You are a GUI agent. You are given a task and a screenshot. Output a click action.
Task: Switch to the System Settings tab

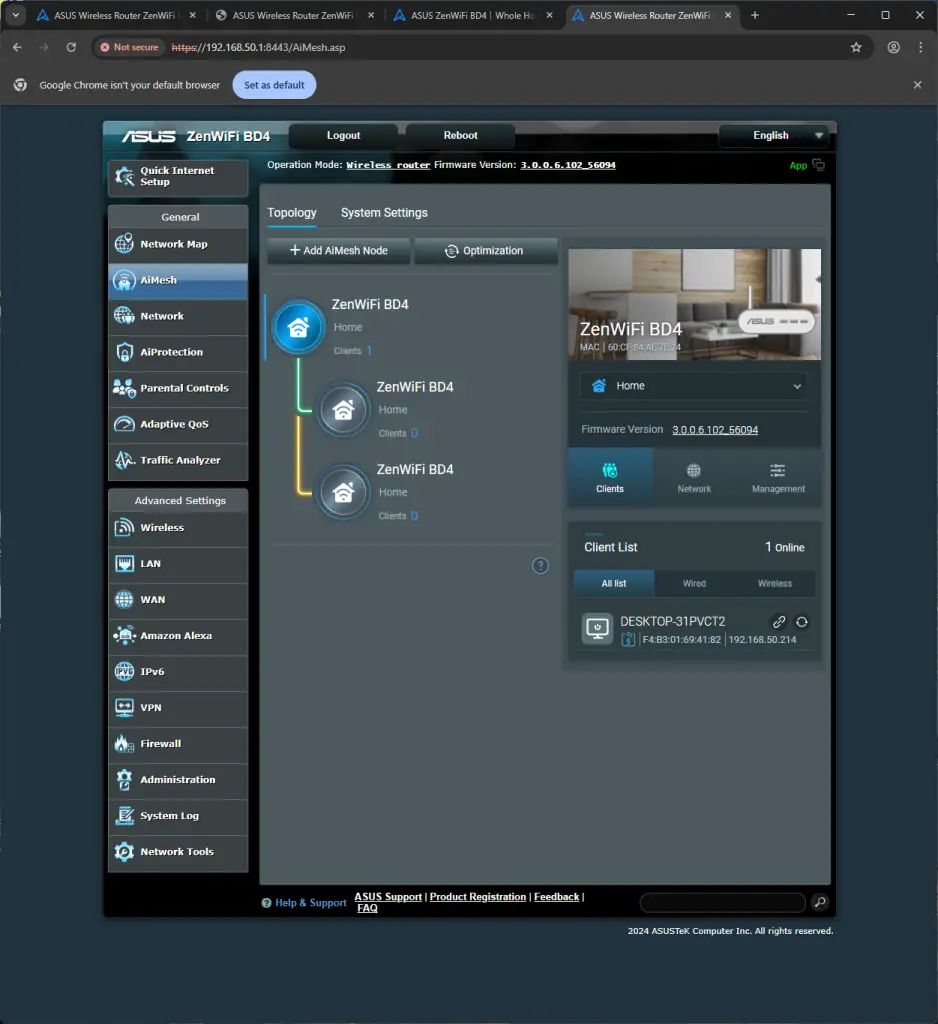[x=384, y=213]
